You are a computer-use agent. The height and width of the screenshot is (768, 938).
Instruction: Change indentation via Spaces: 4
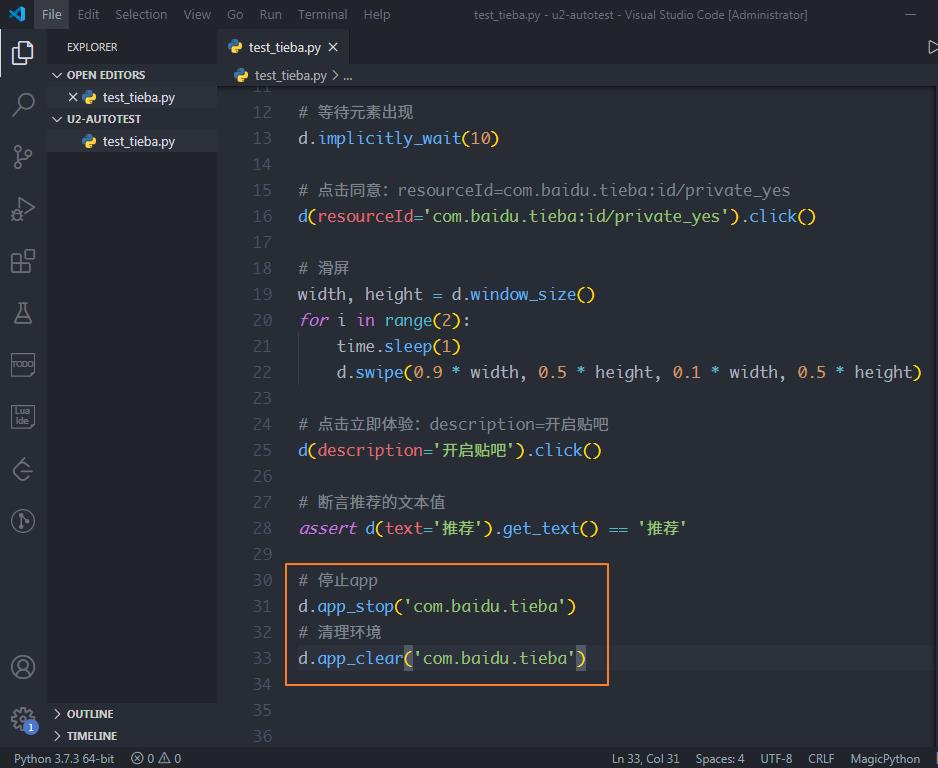coord(720,758)
